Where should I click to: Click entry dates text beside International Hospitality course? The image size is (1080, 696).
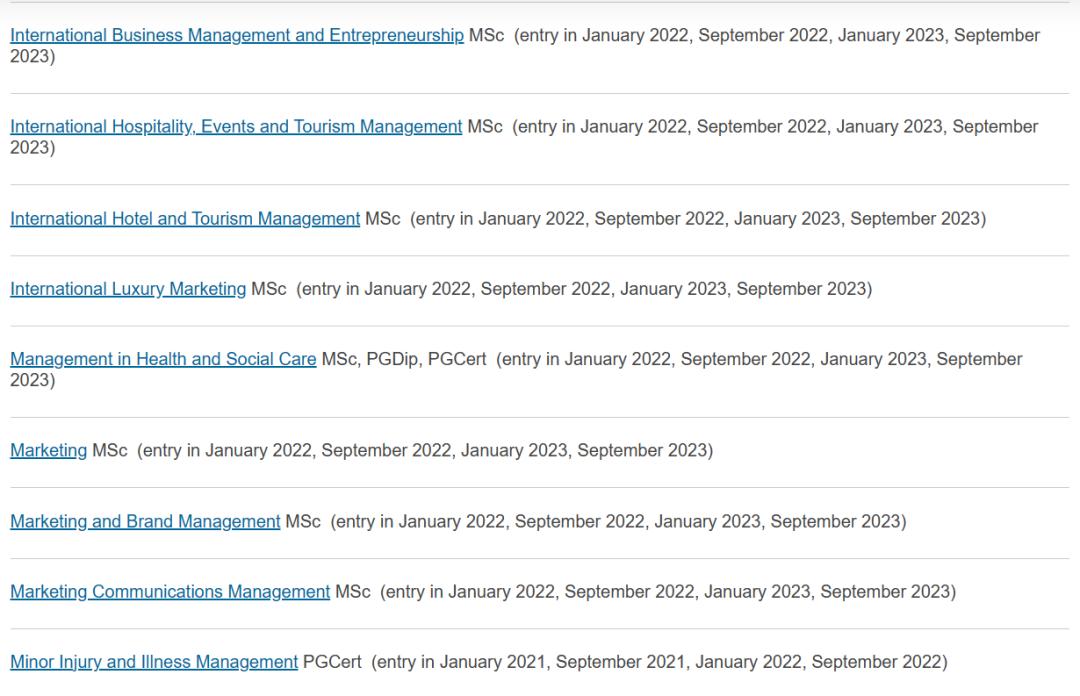[x=775, y=127]
